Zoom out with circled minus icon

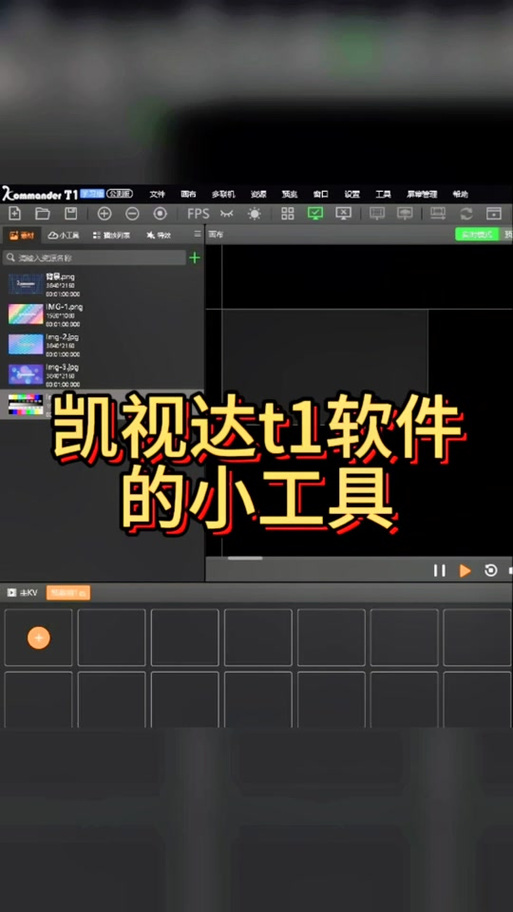click(x=132, y=213)
